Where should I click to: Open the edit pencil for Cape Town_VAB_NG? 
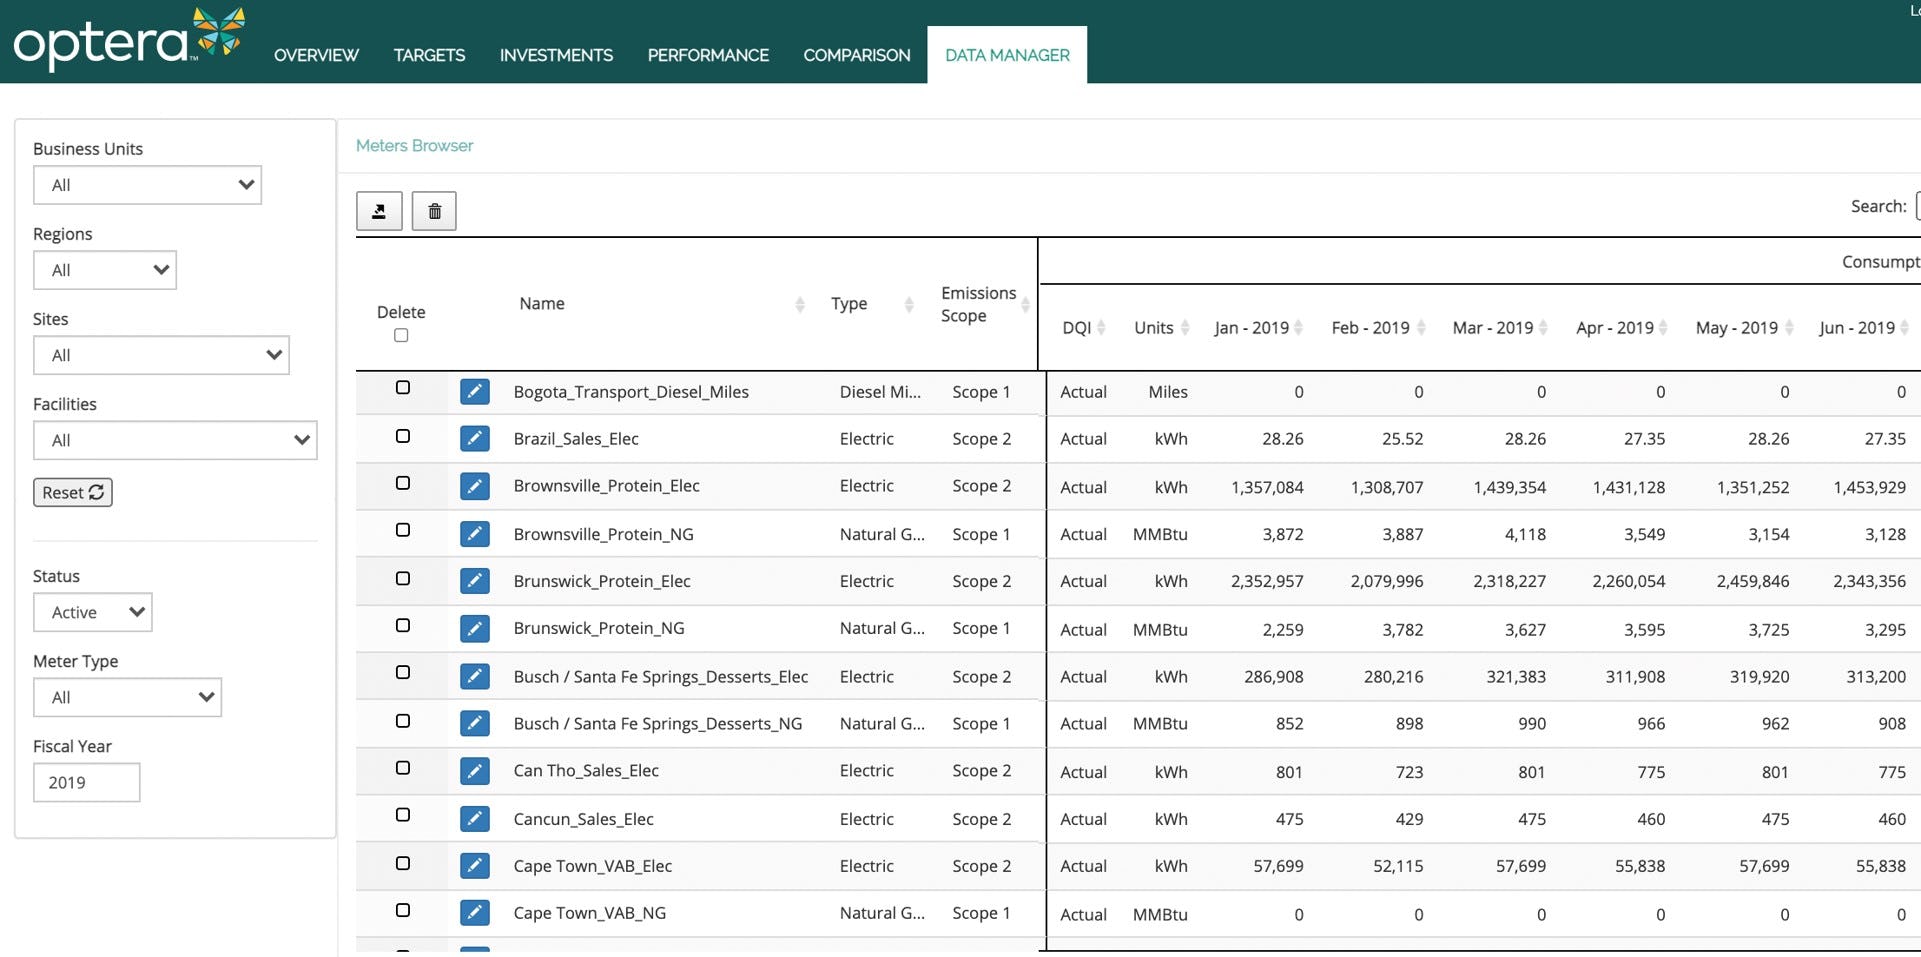point(474,912)
